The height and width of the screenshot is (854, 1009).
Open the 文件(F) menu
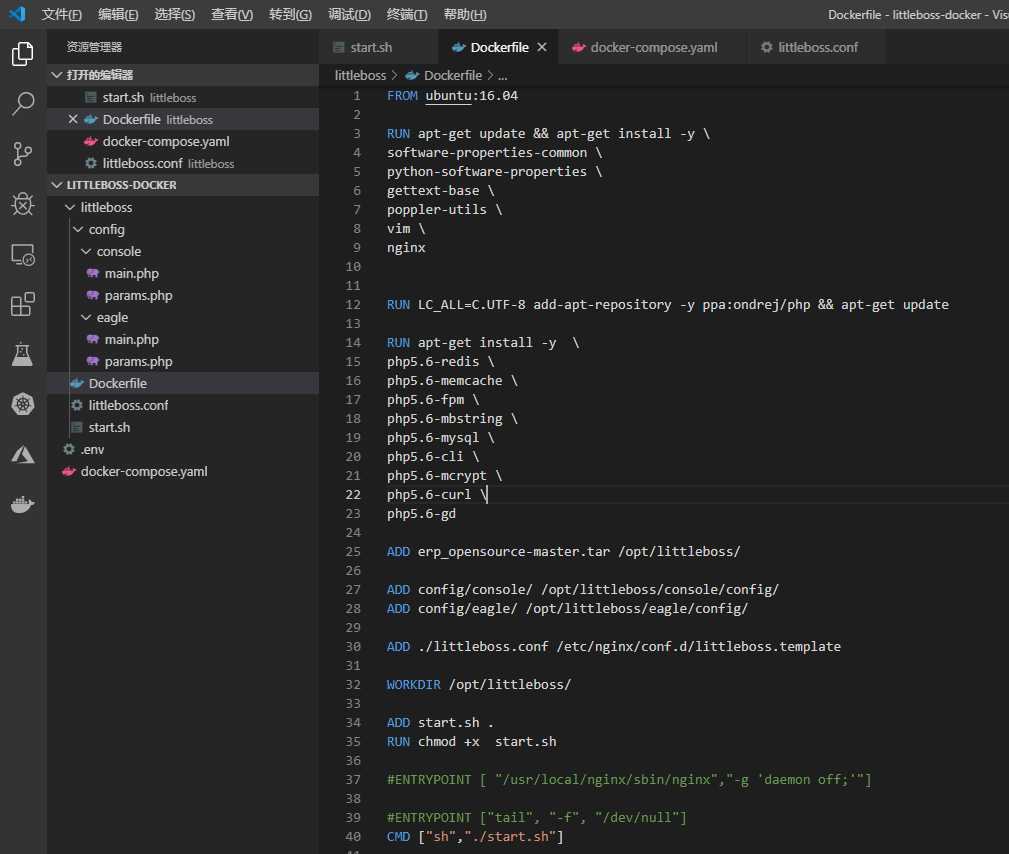(61, 14)
